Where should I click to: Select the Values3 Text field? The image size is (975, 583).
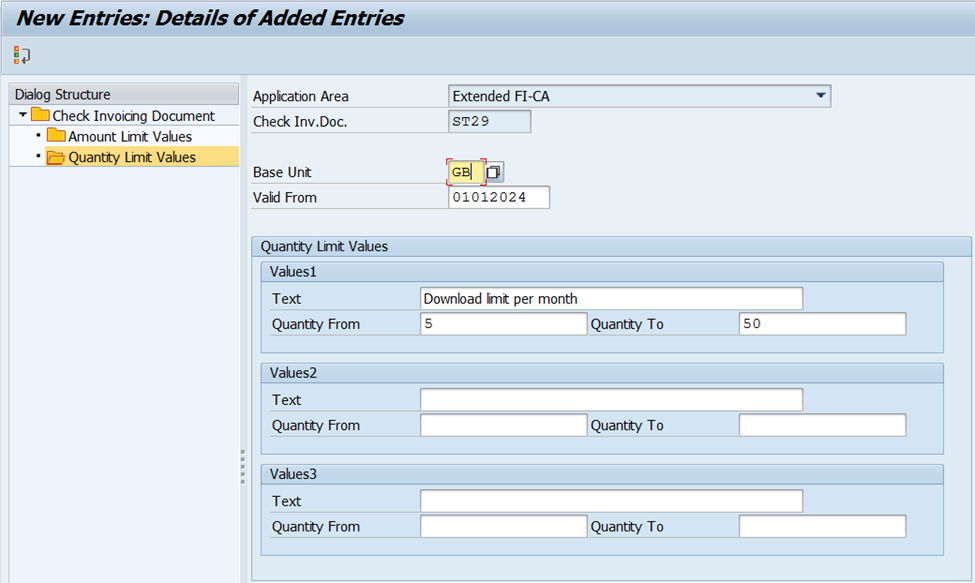pos(611,501)
